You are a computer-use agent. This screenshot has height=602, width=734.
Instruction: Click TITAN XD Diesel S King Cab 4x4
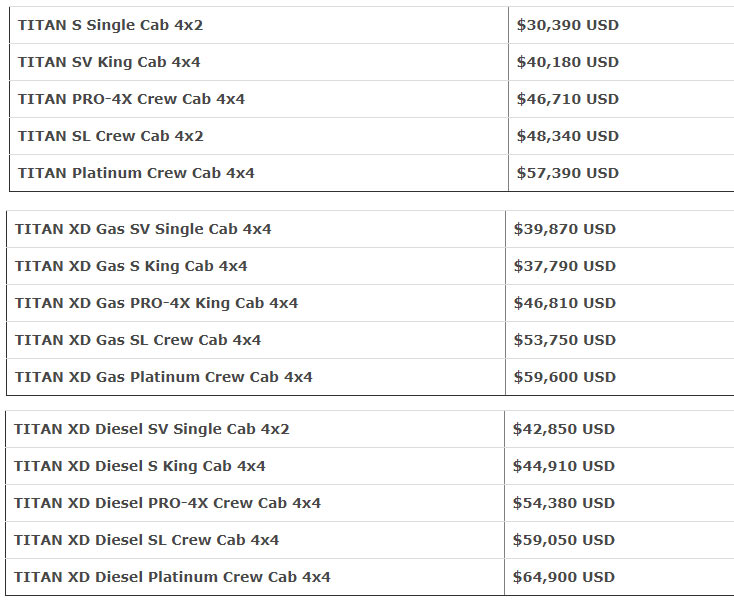pyautogui.click(x=140, y=466)
